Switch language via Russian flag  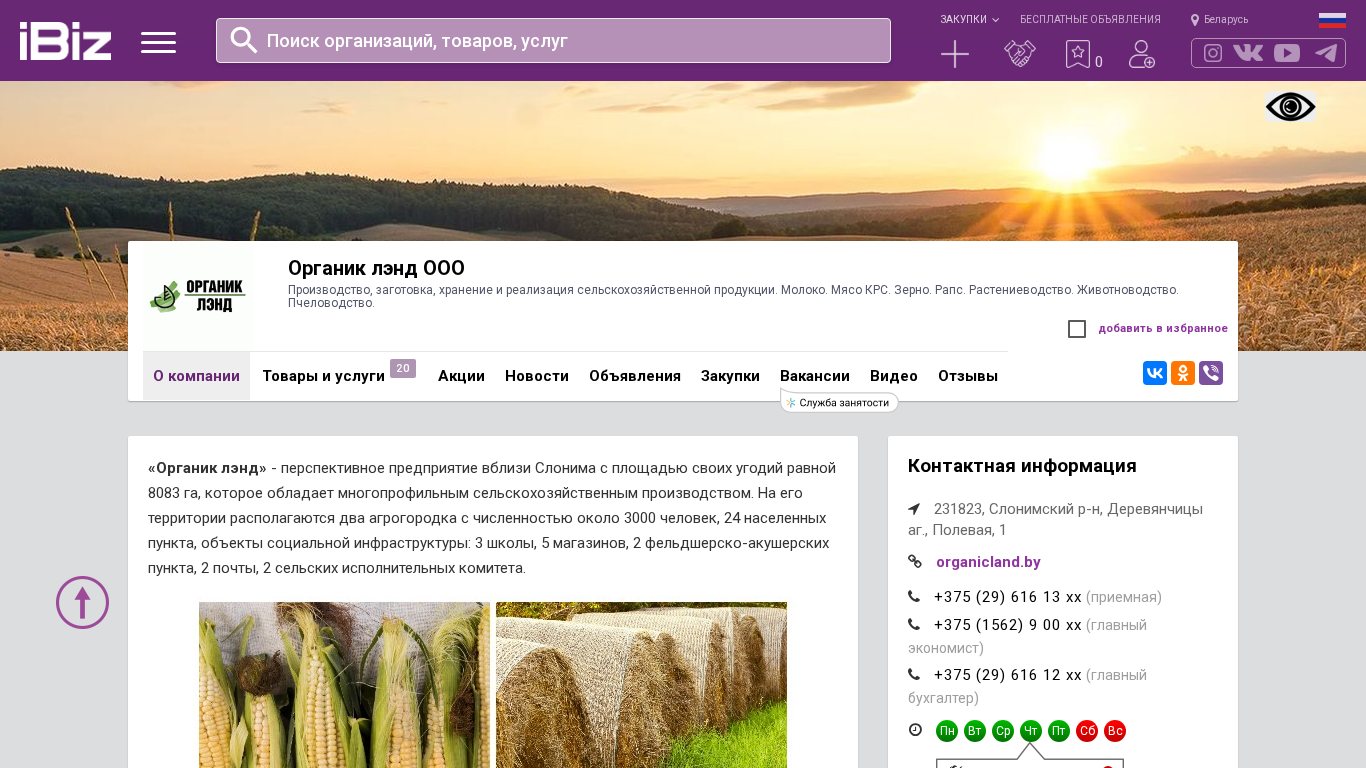(x=1332, y=20)
